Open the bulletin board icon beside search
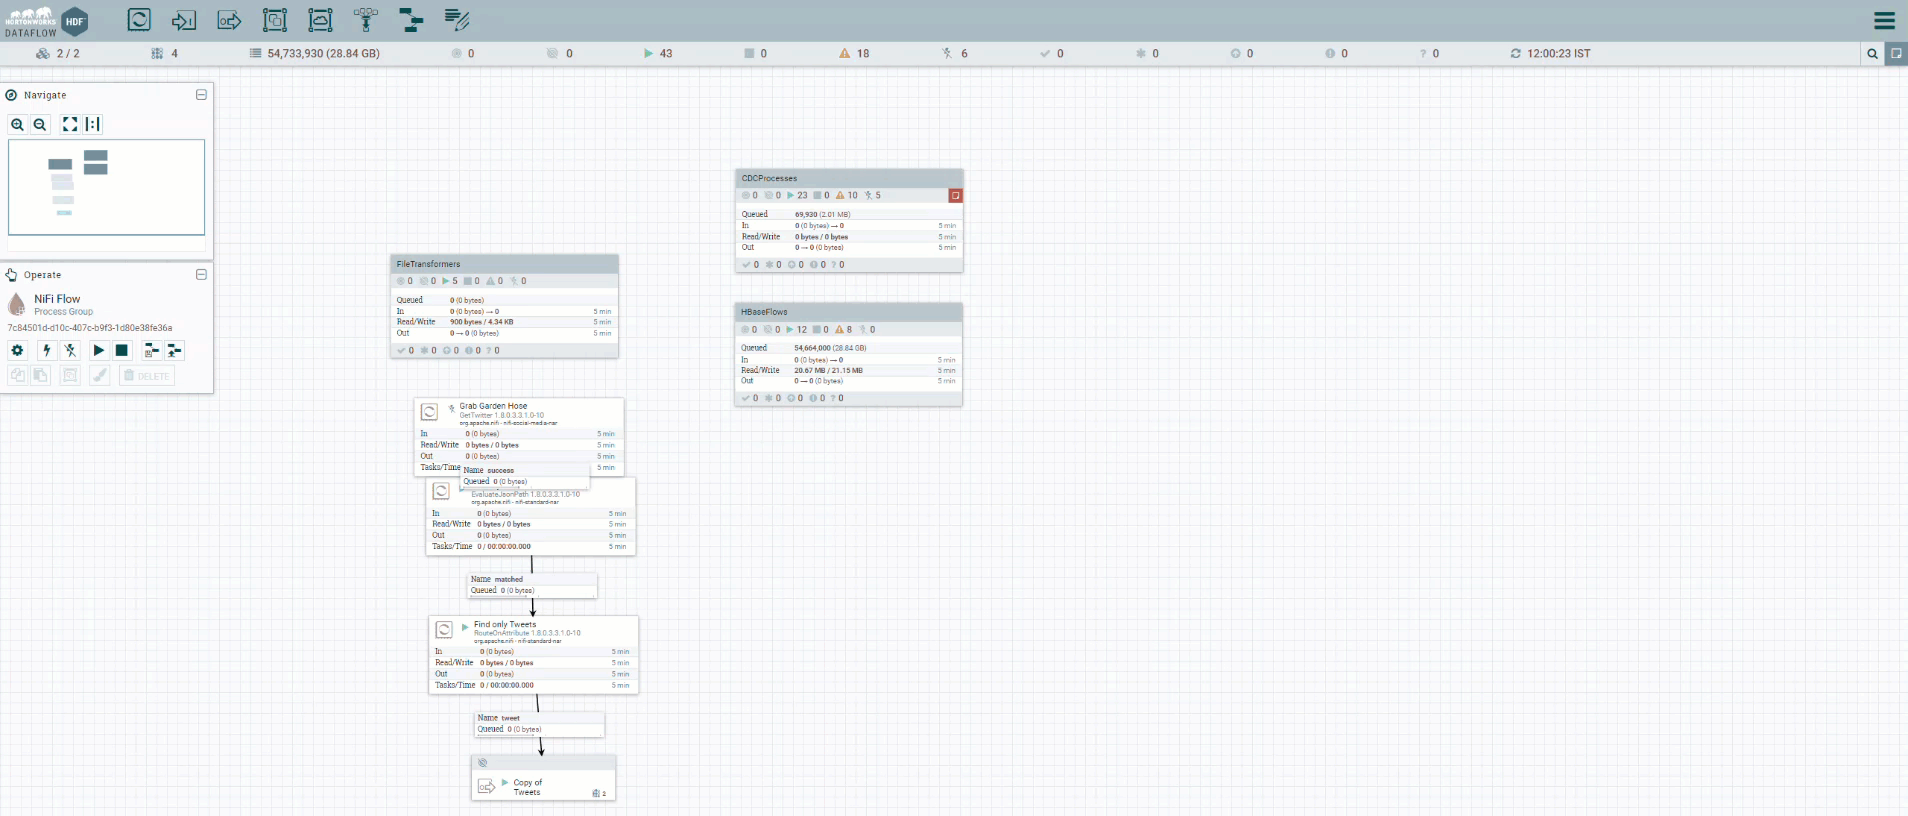 point(1896,54)
